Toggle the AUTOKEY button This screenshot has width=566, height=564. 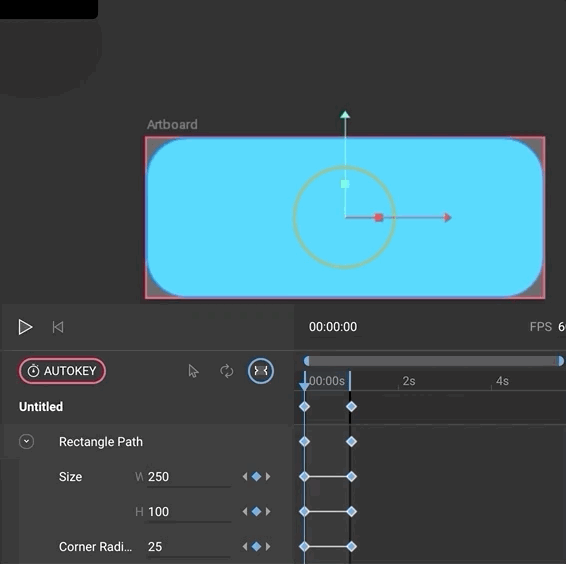pos(62,370)
